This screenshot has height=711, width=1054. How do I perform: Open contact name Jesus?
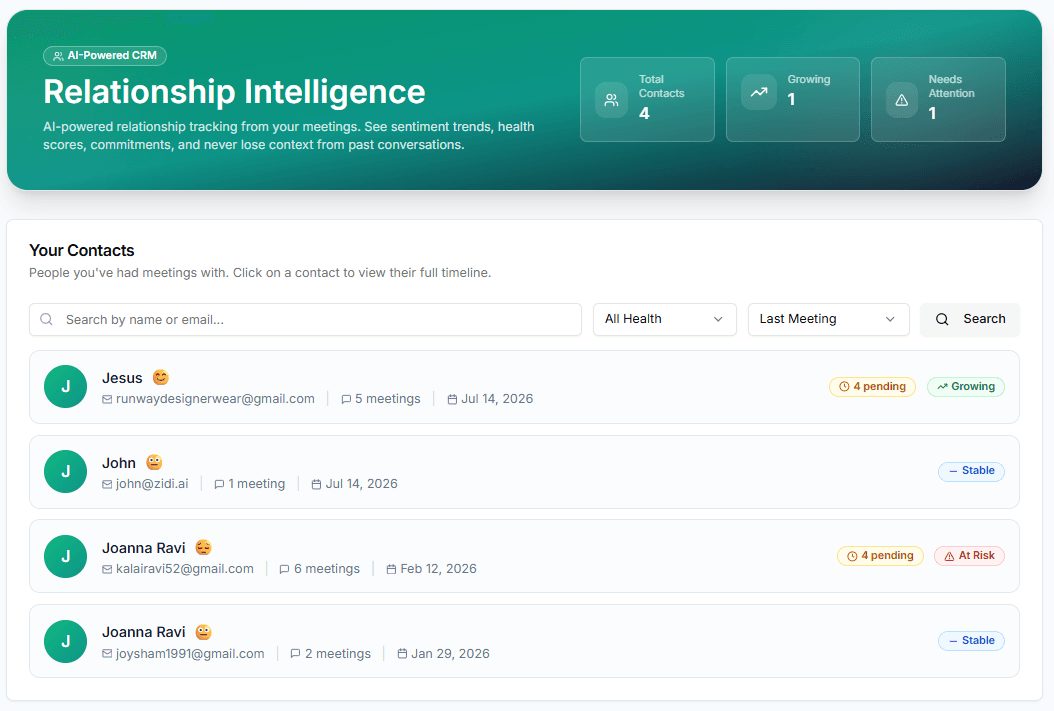point(122,378)
